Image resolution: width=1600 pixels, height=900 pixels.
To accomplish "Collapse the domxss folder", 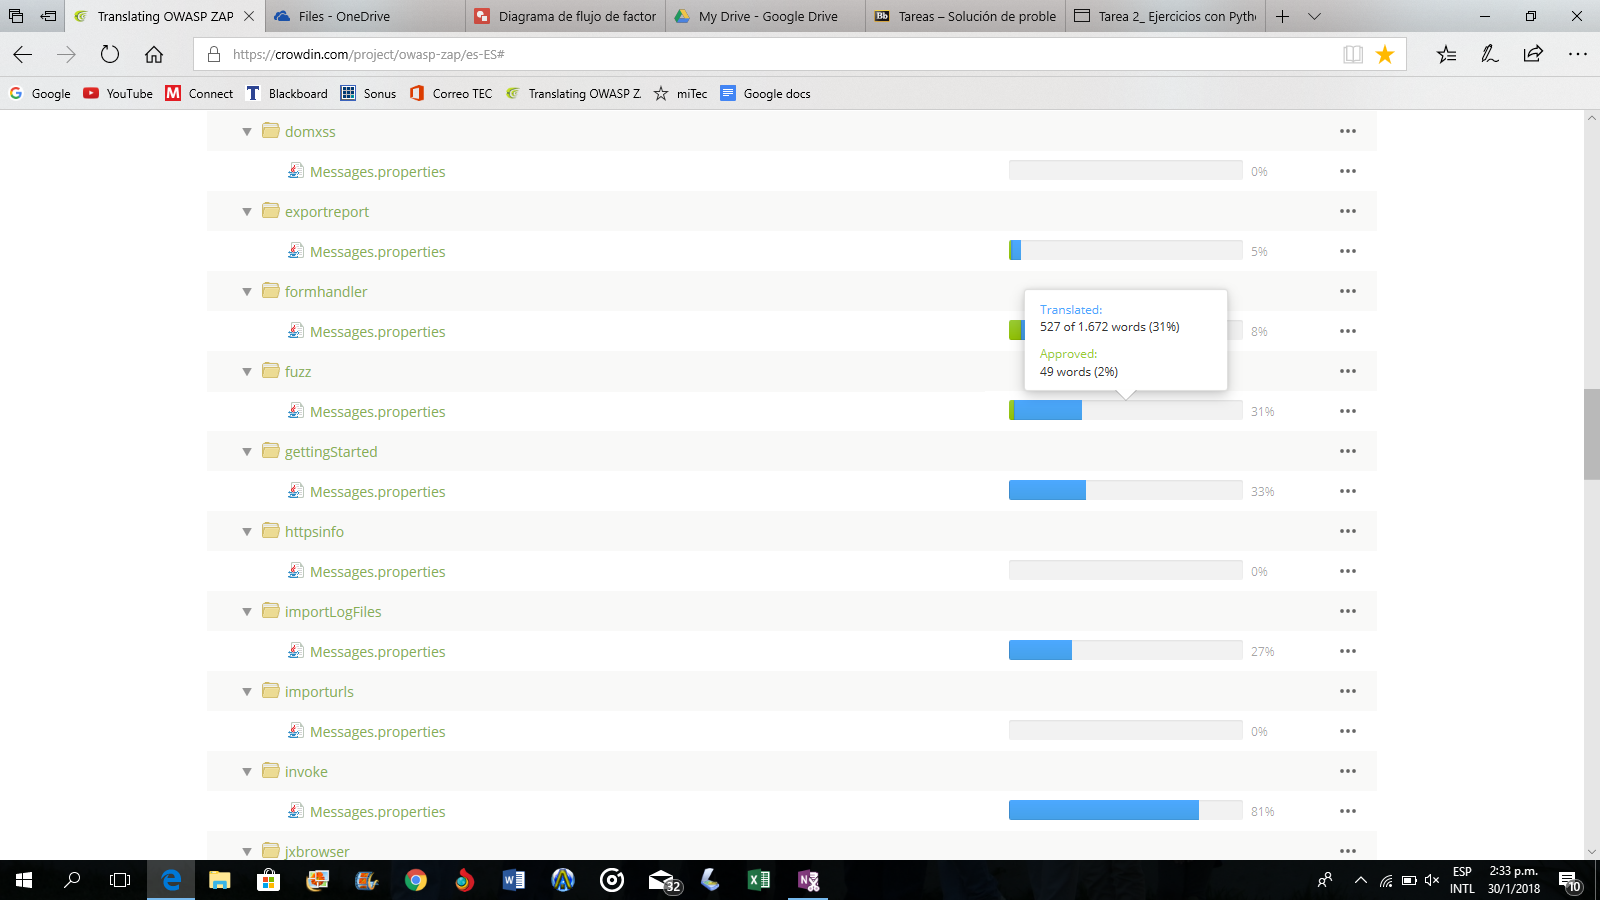I will [x=247, y=132].
